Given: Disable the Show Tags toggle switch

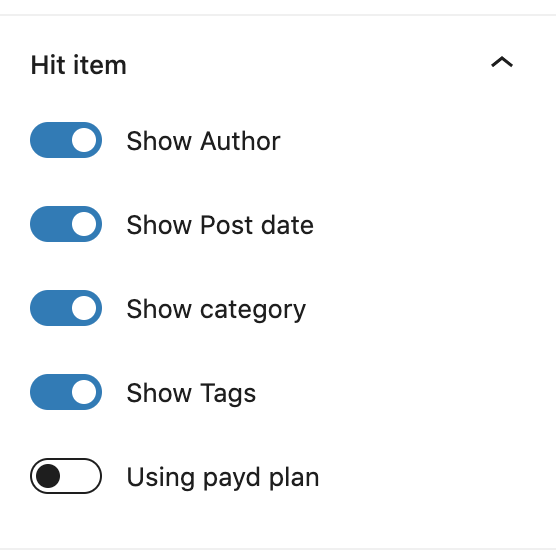Looking at the screenshot, I should (66, 392).
